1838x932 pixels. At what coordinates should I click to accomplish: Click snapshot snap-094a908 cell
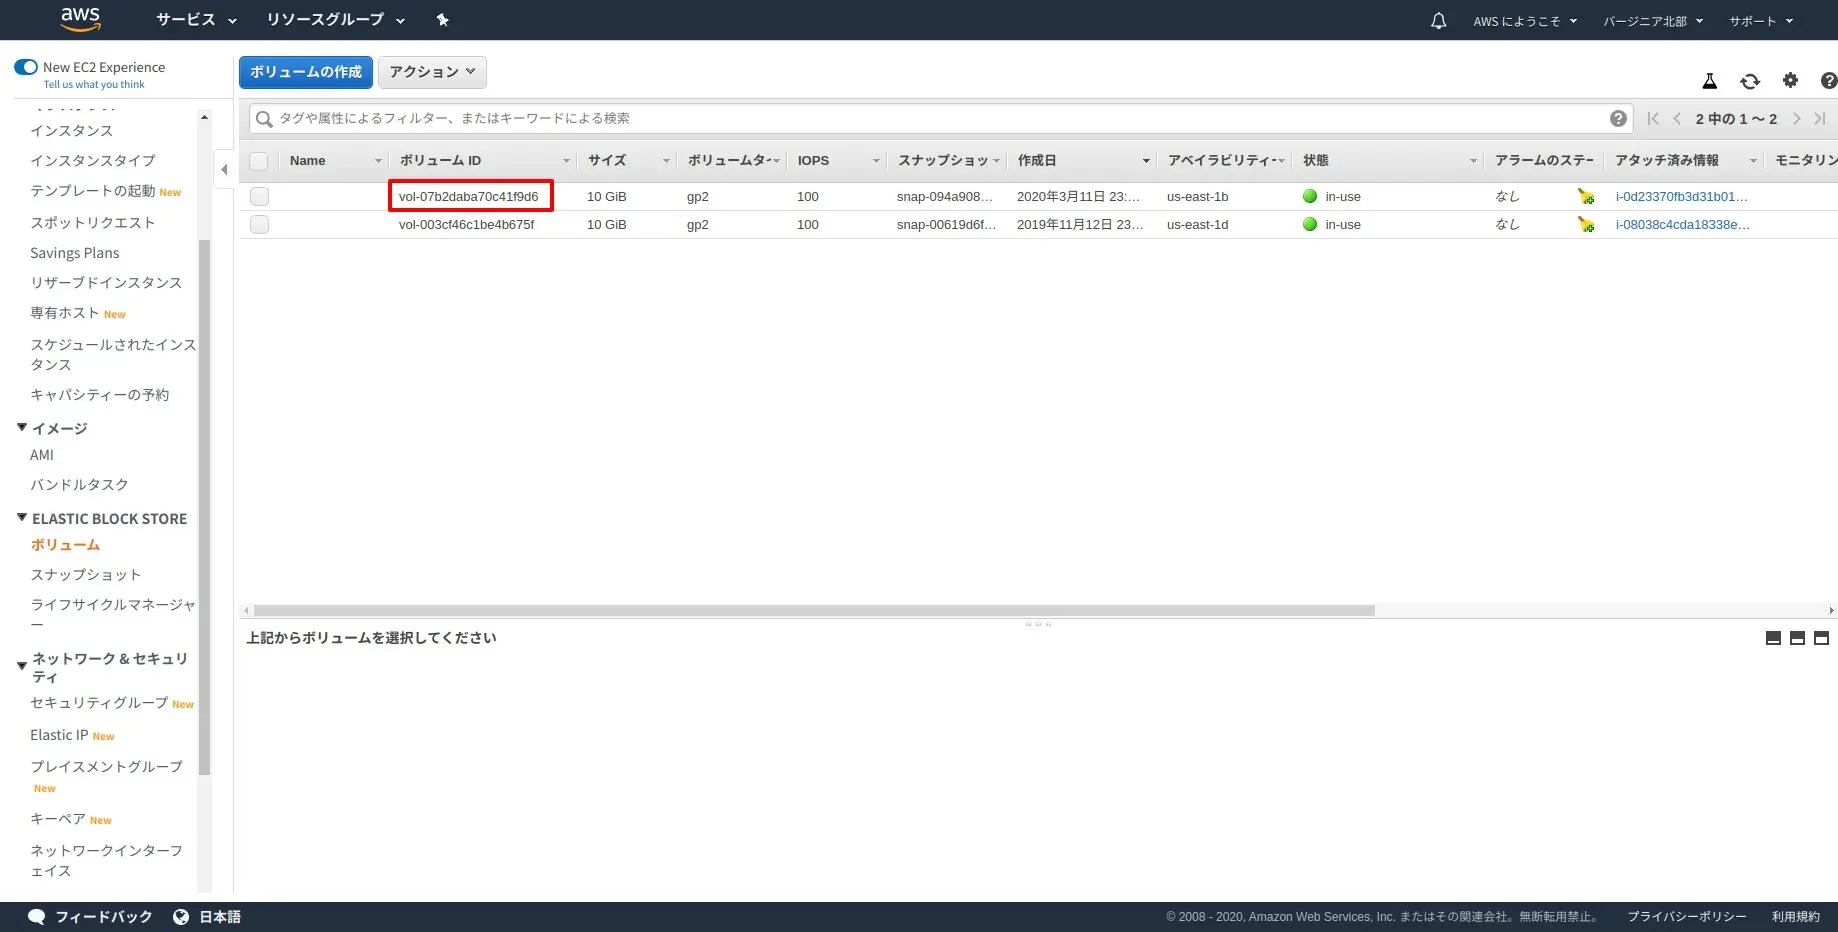click(945, 196)
